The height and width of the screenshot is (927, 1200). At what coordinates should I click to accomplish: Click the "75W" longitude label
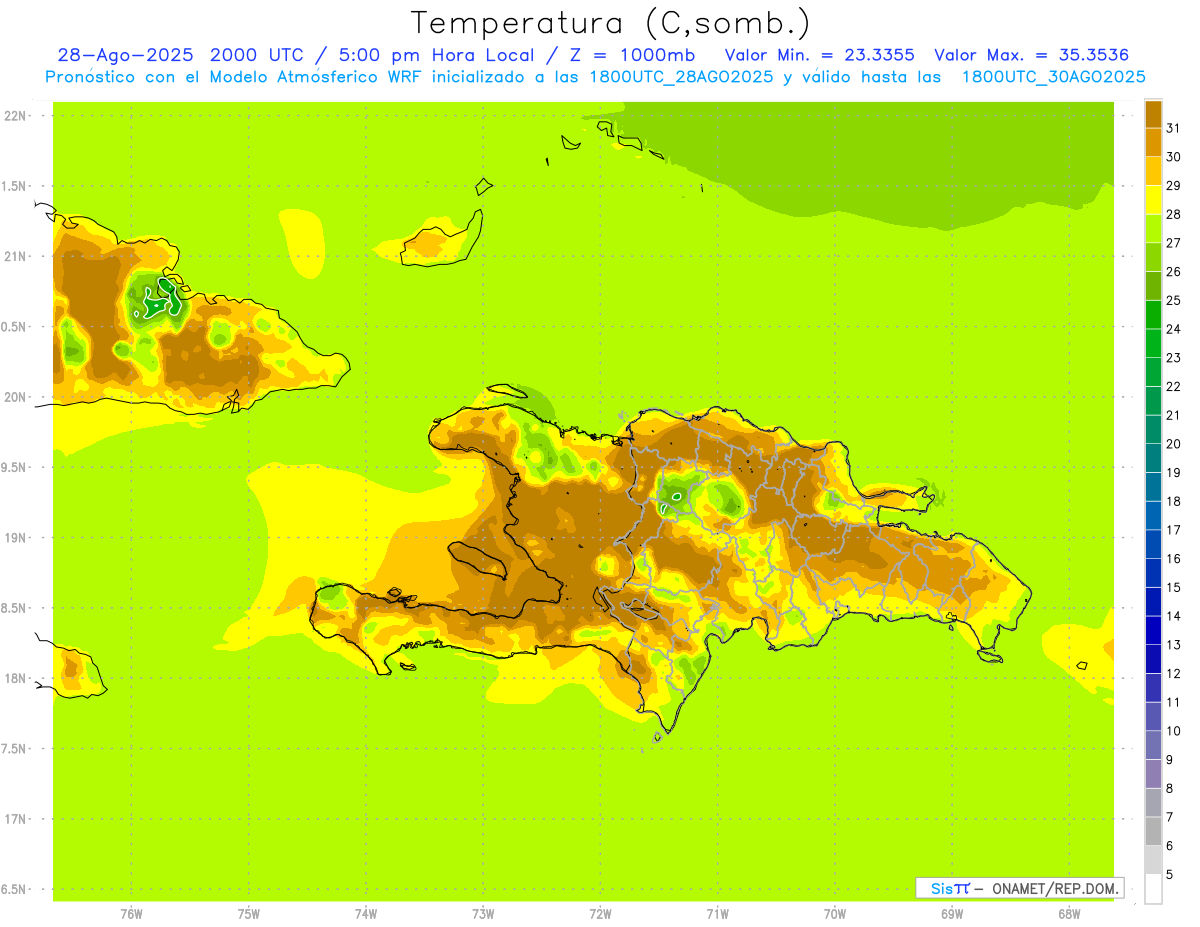click(249, 913)
